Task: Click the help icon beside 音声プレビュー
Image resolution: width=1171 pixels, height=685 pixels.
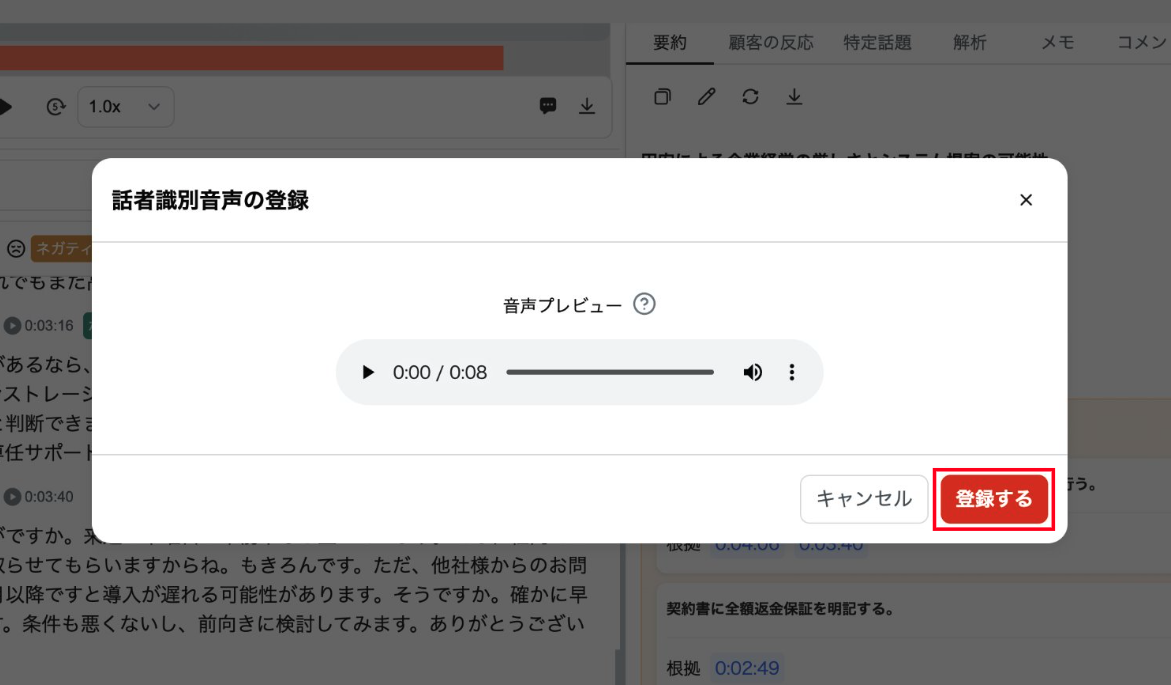Action: [x=645, y=305]
